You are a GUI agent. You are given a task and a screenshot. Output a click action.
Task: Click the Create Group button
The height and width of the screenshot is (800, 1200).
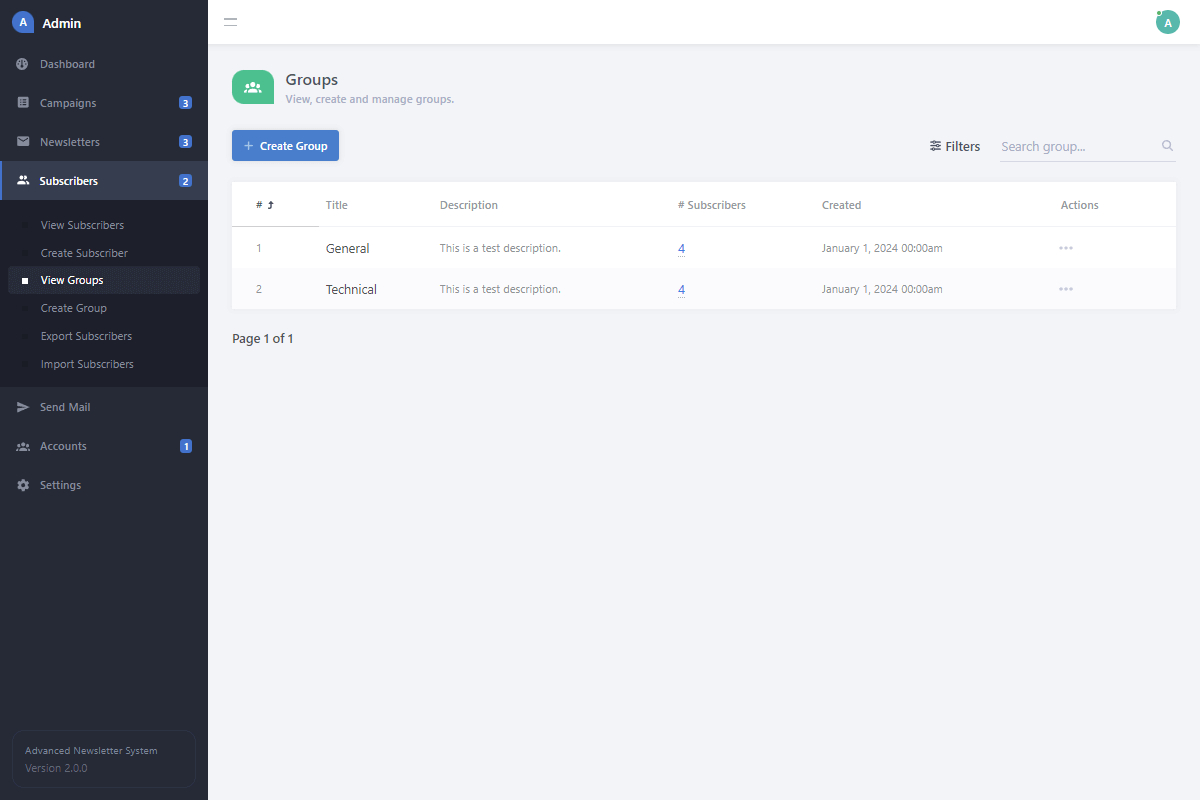coord(286,146)
